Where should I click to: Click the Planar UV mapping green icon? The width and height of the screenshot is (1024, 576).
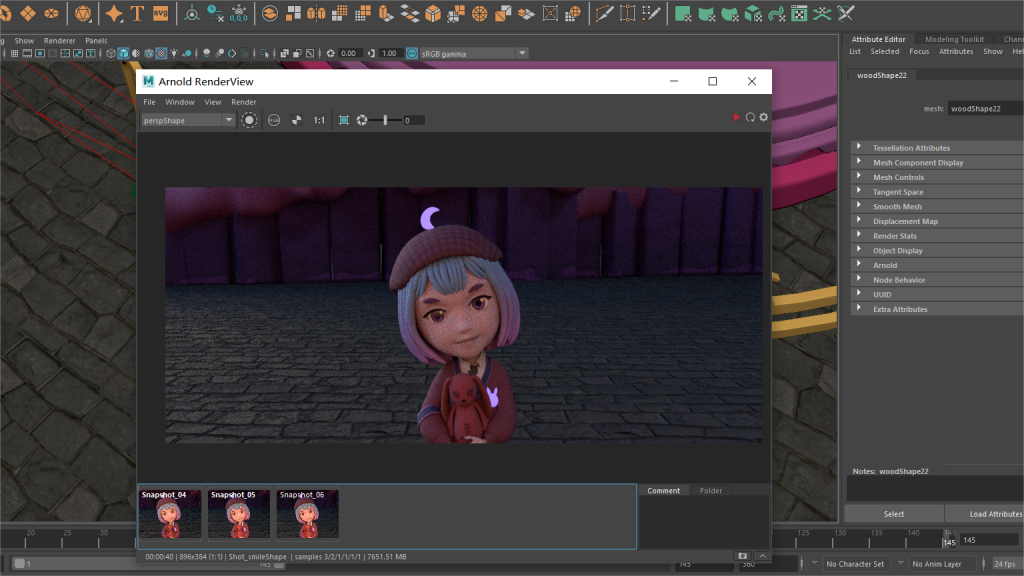(x=683, y=13)
